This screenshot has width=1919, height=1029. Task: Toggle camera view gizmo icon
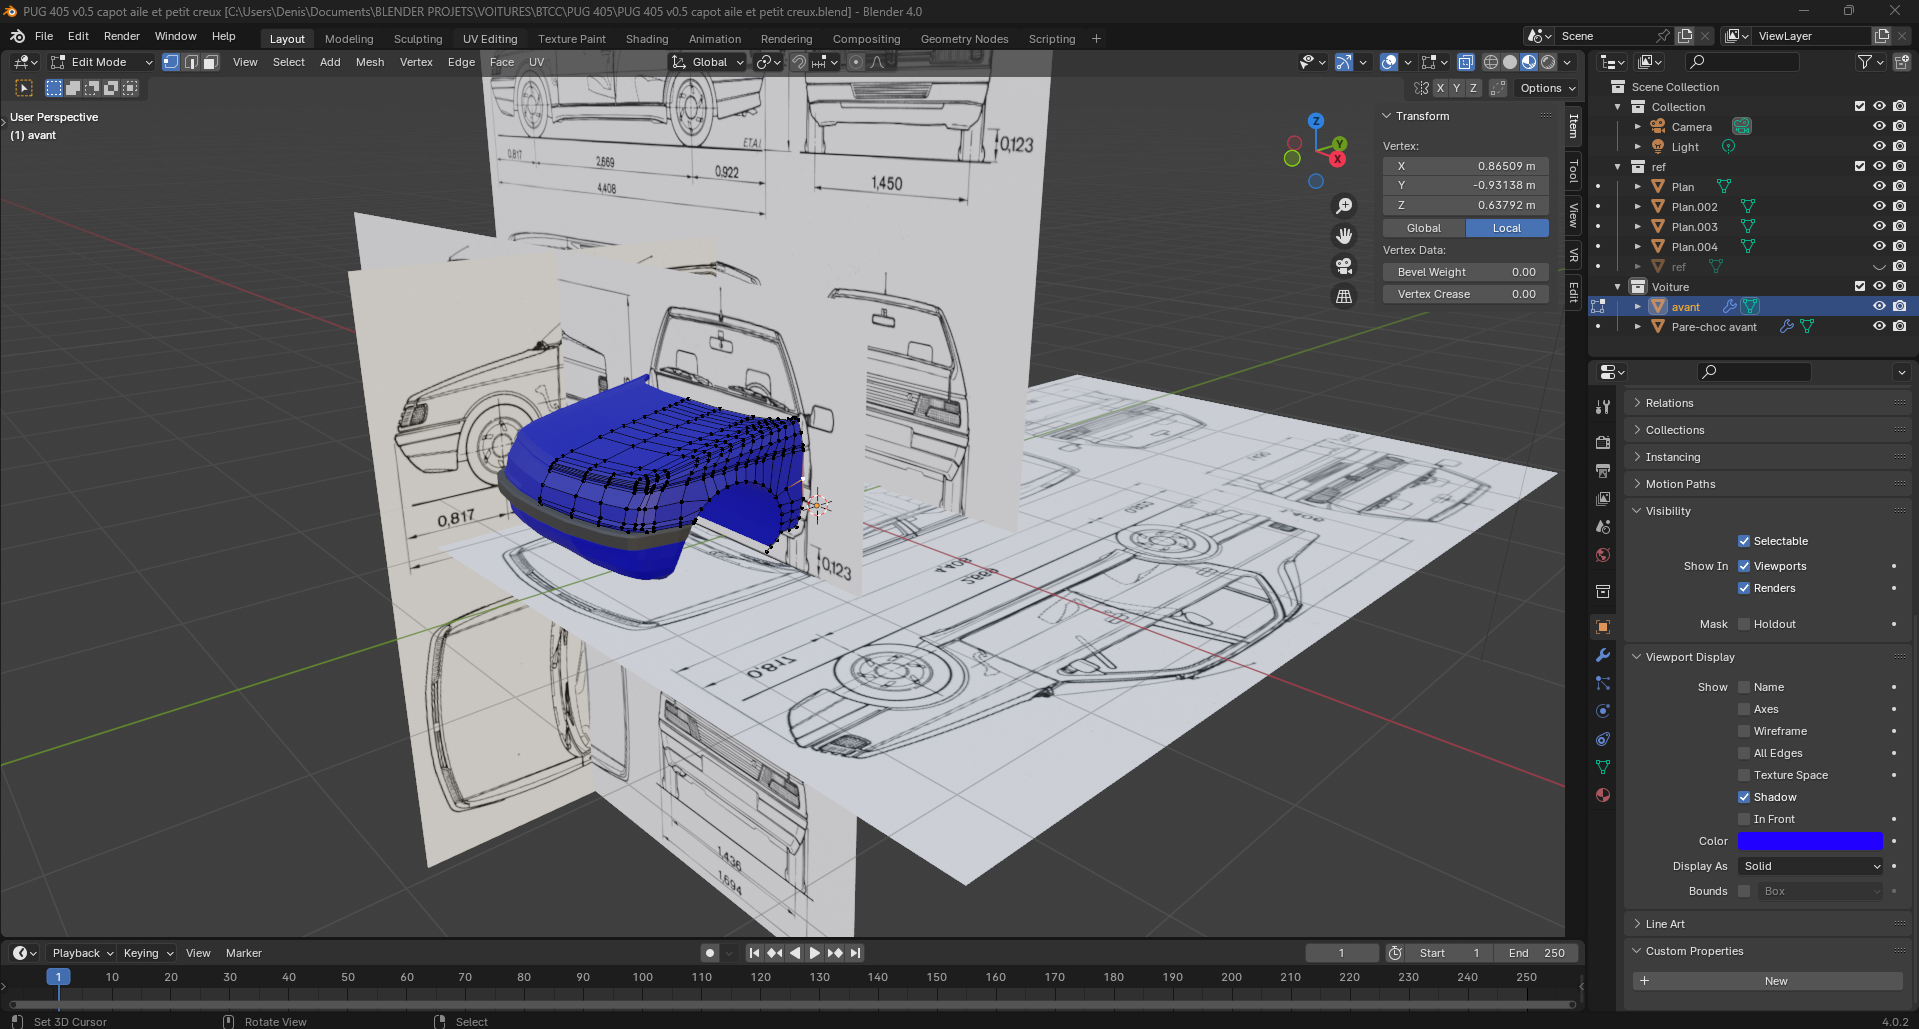[x=1344, y=266]
